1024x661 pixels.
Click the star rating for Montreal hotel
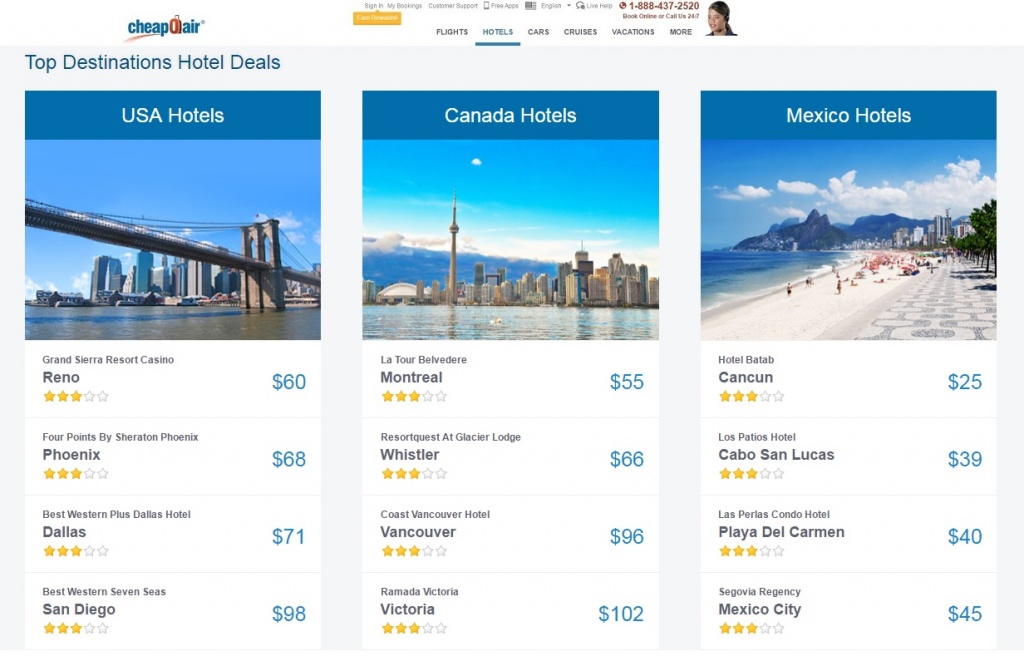tap(413, 396)
